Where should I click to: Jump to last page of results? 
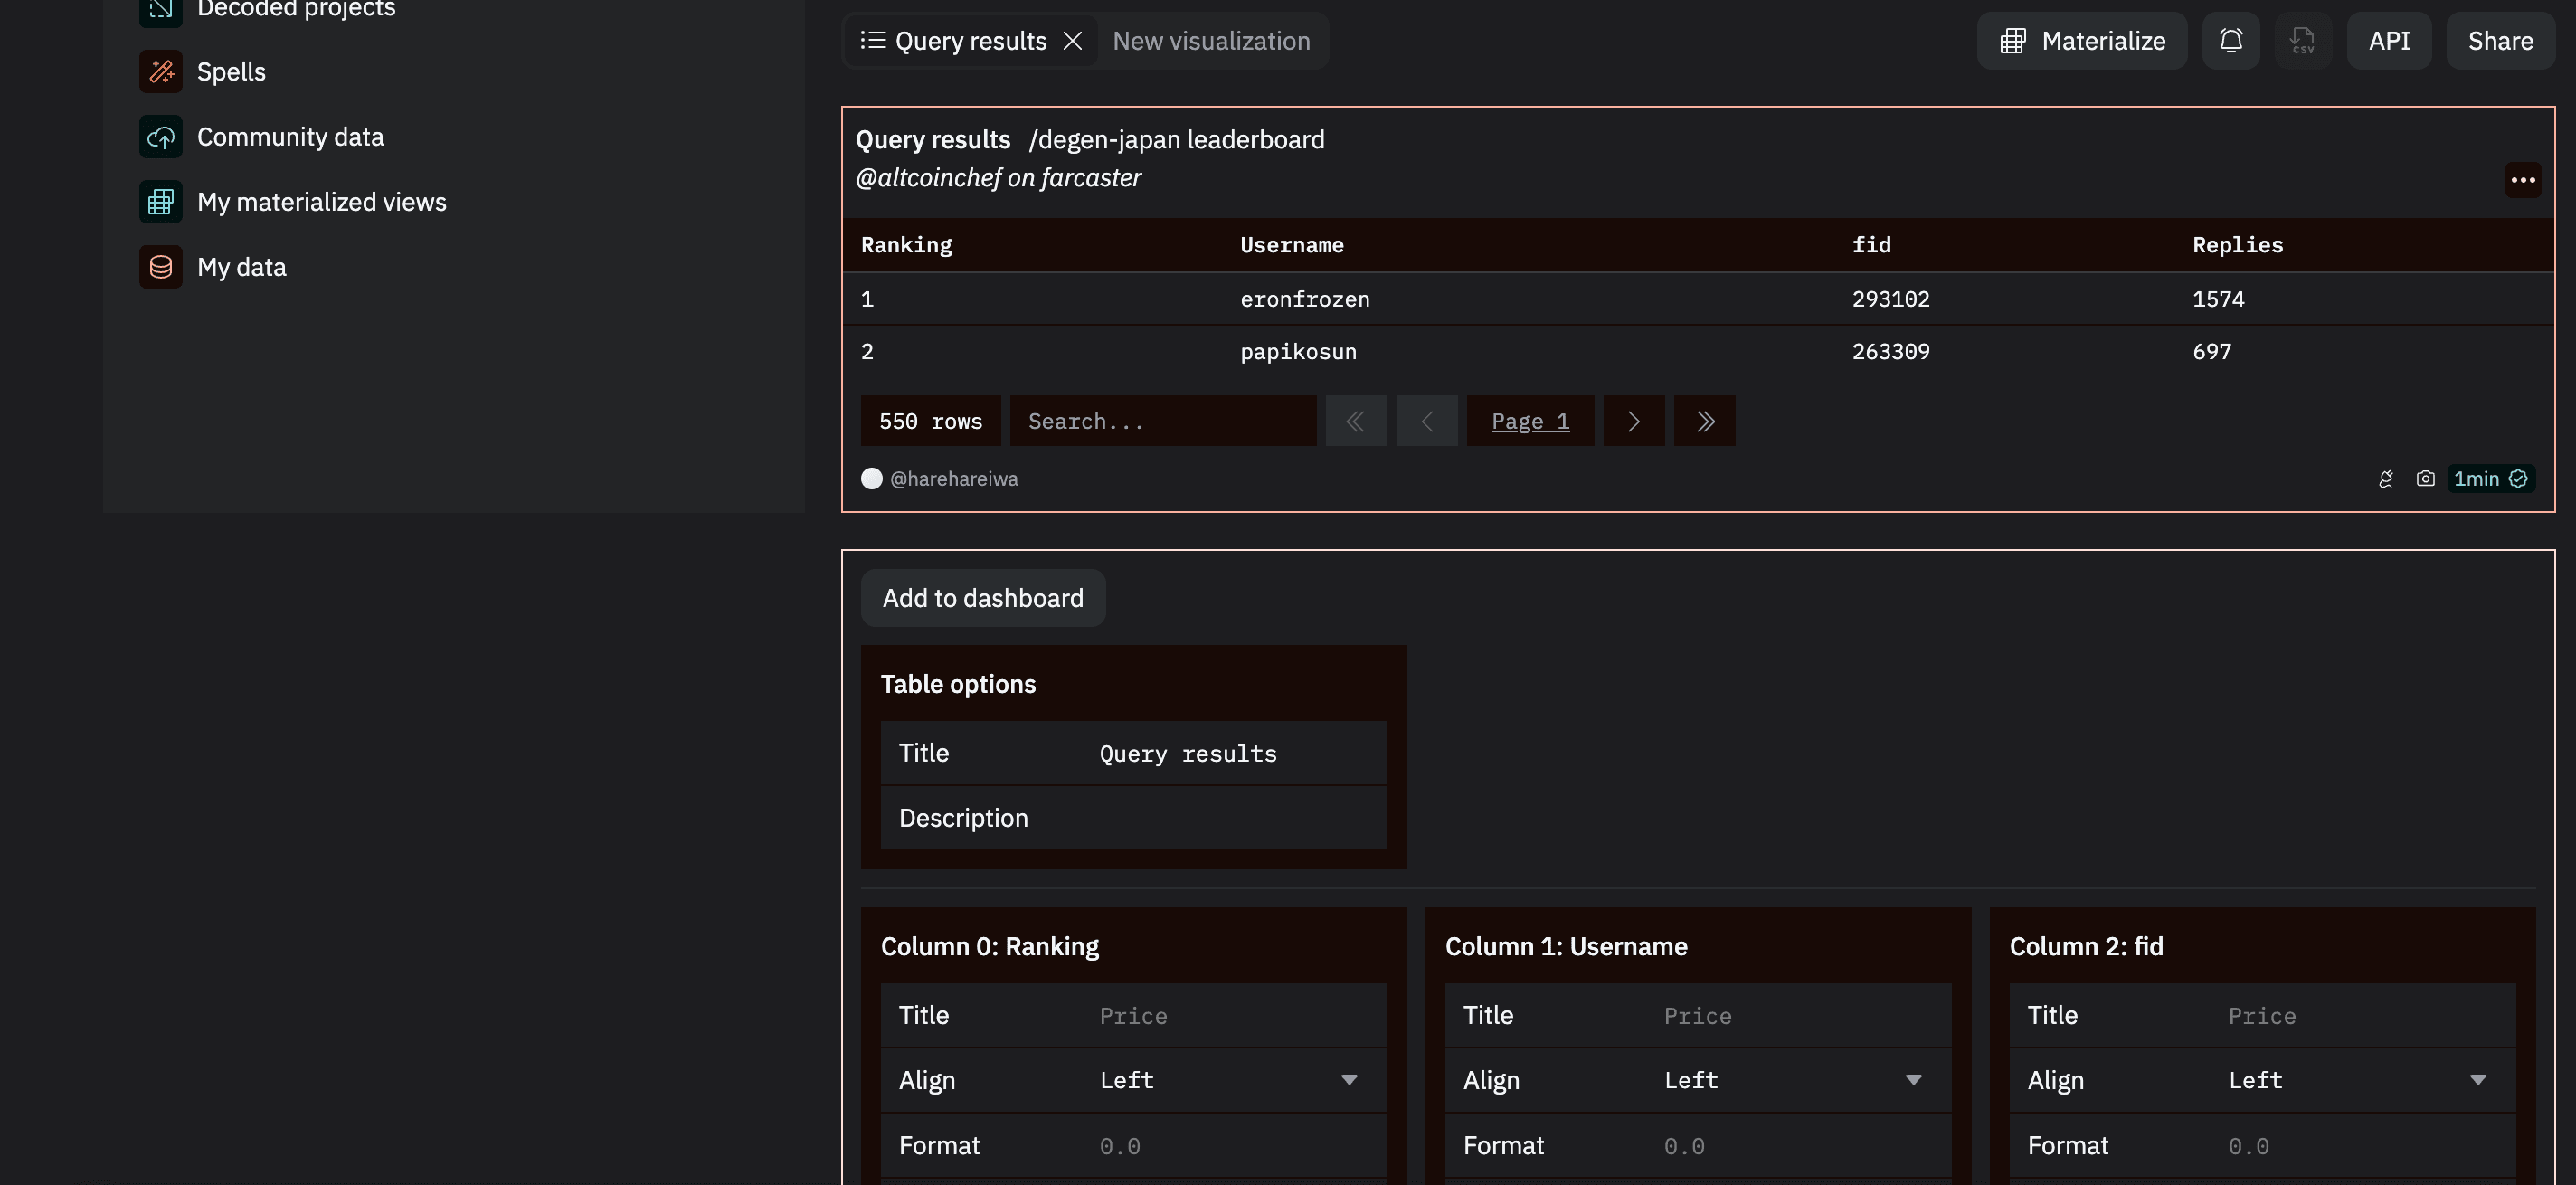pyautogui.click(x=1704, y=421)
